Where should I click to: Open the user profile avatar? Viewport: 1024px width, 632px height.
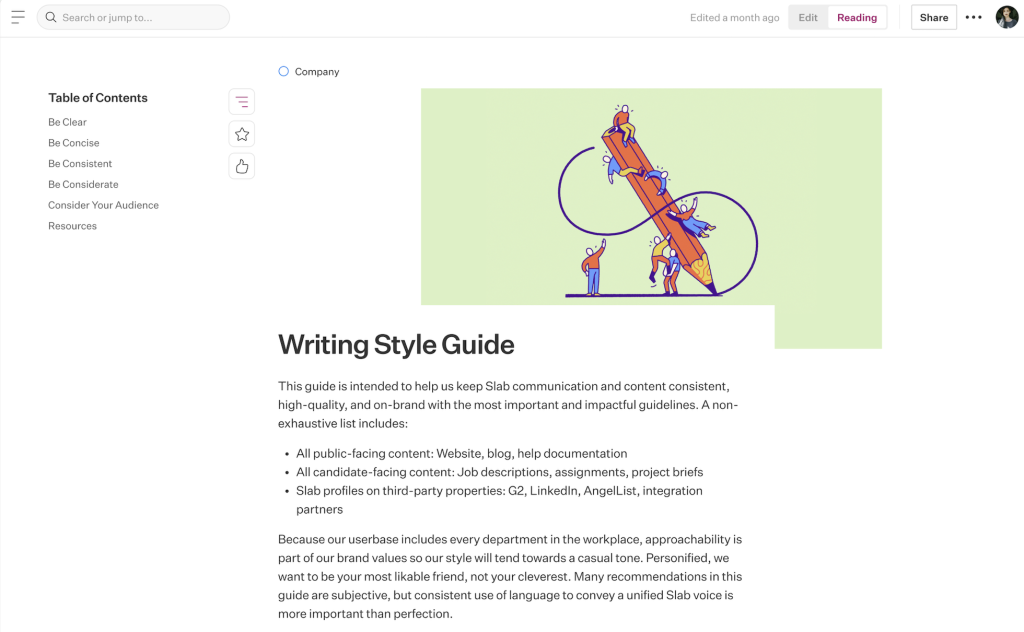point(1007,18)
